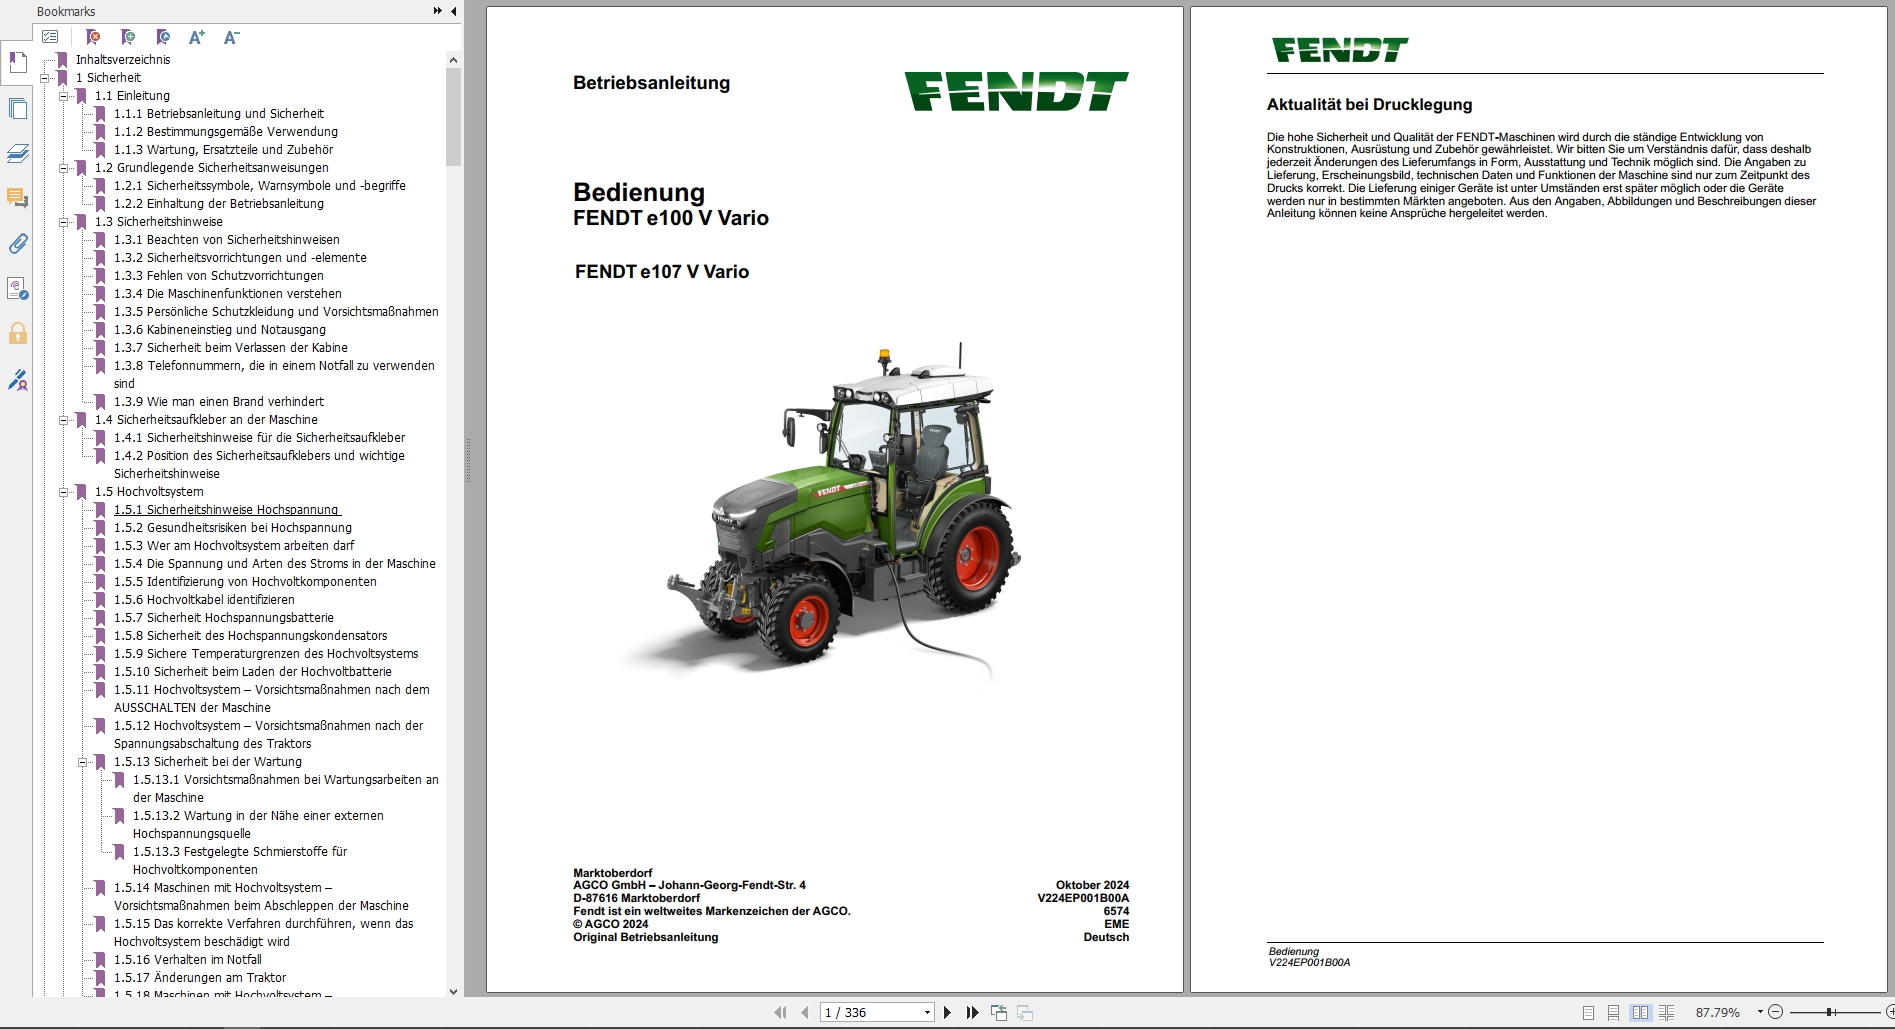Open the Pages thumbnails panel

17,108
